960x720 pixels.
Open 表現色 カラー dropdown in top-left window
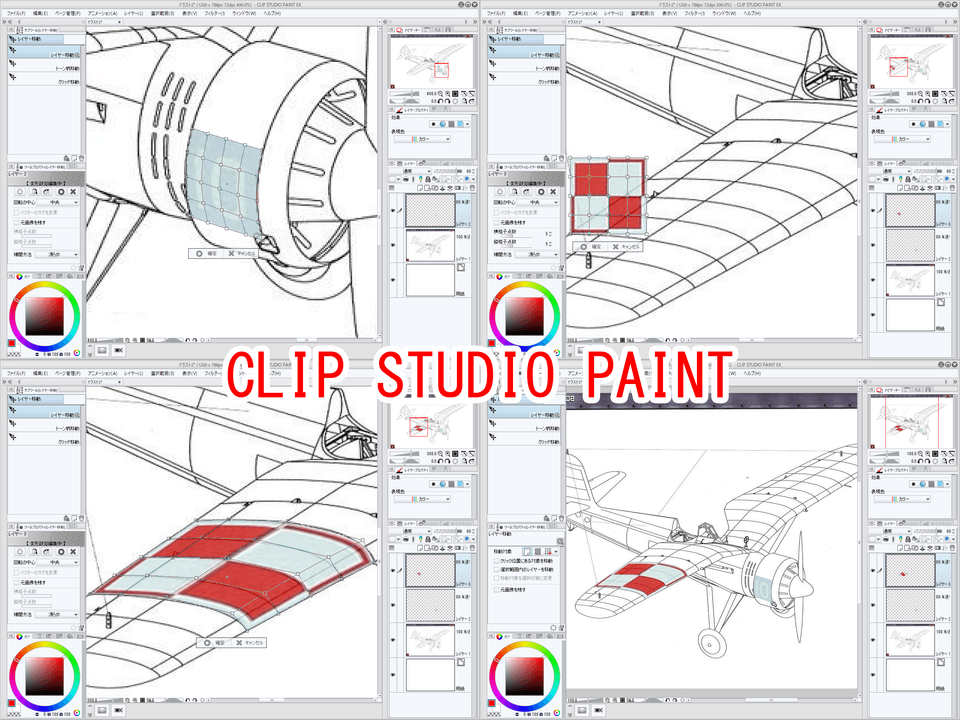(x=422, y=139)
